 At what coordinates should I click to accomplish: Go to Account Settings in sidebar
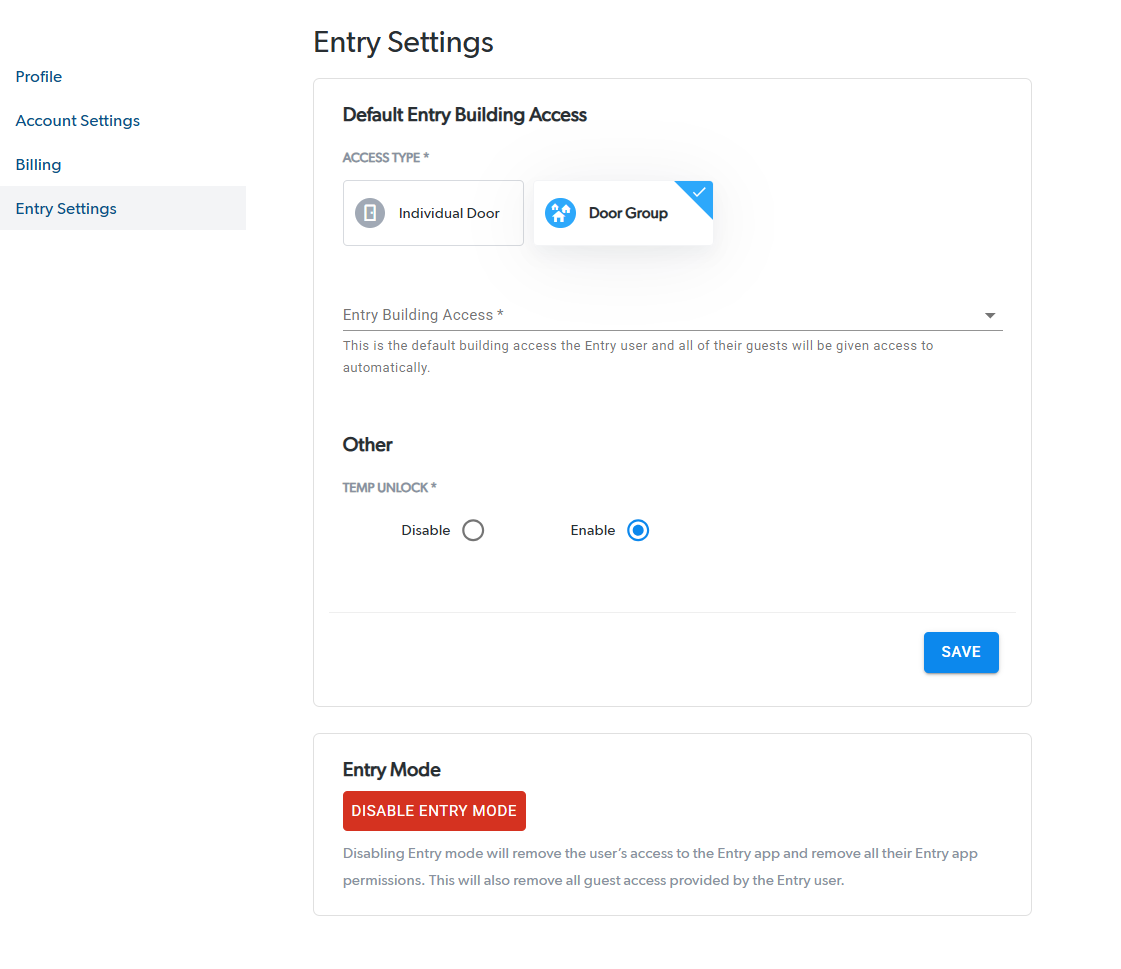(x=77, y=121)
